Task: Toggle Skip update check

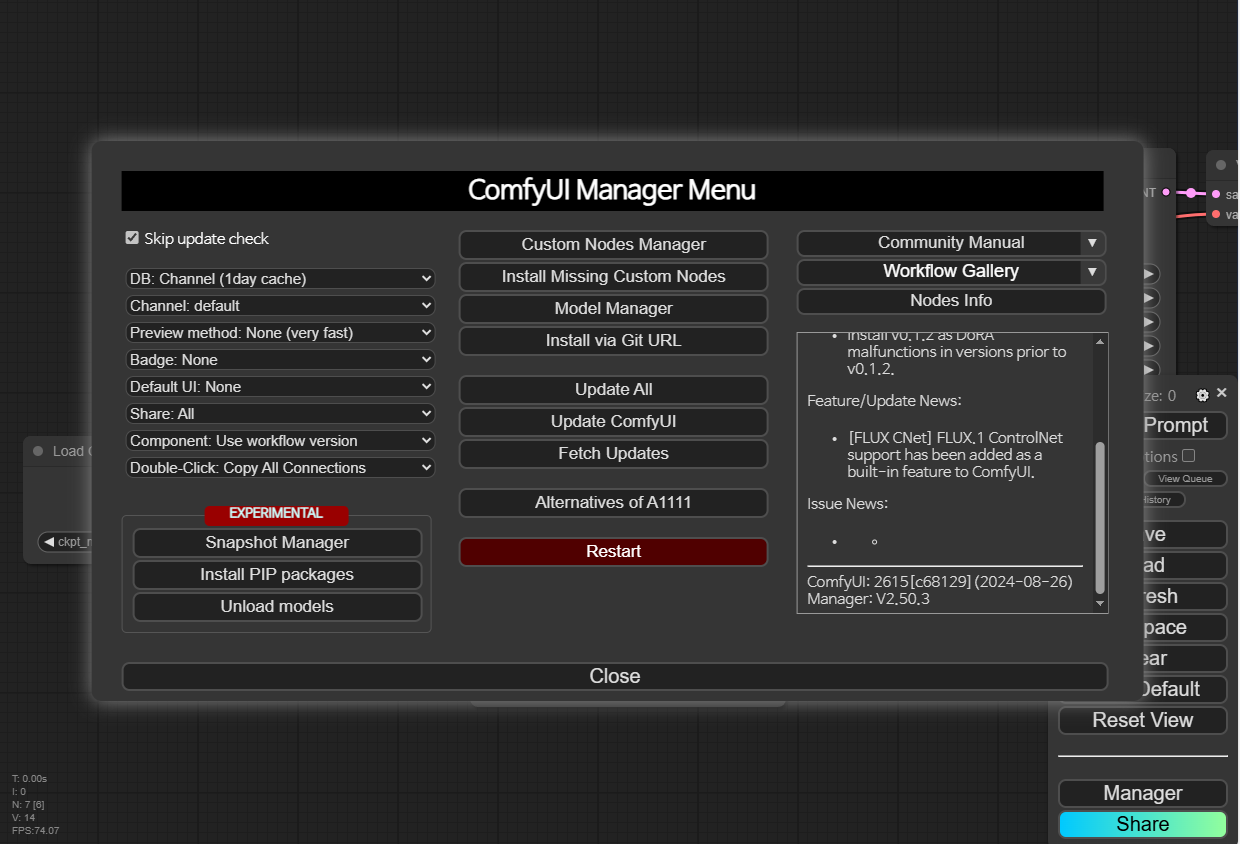Action: (132, 238)
